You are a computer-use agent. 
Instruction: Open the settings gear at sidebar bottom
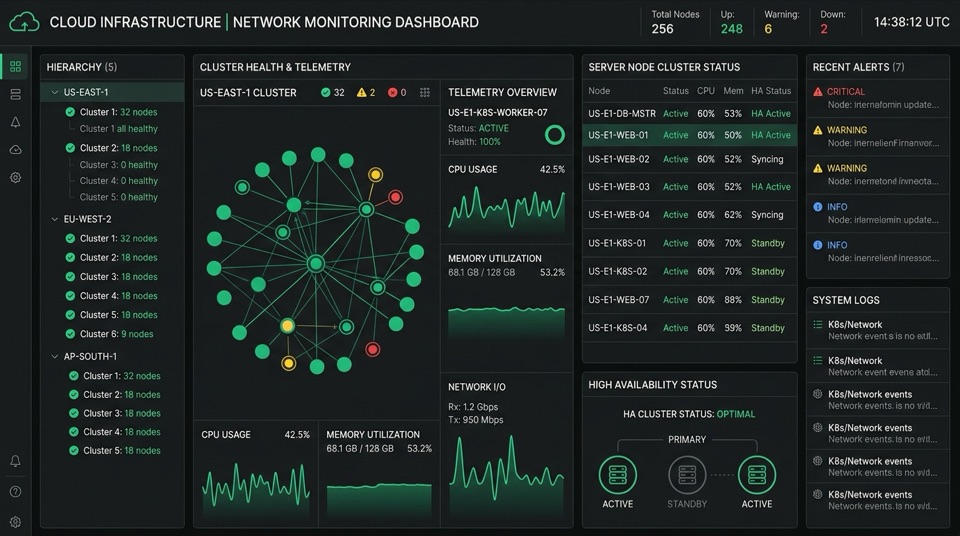coord(15,522)
